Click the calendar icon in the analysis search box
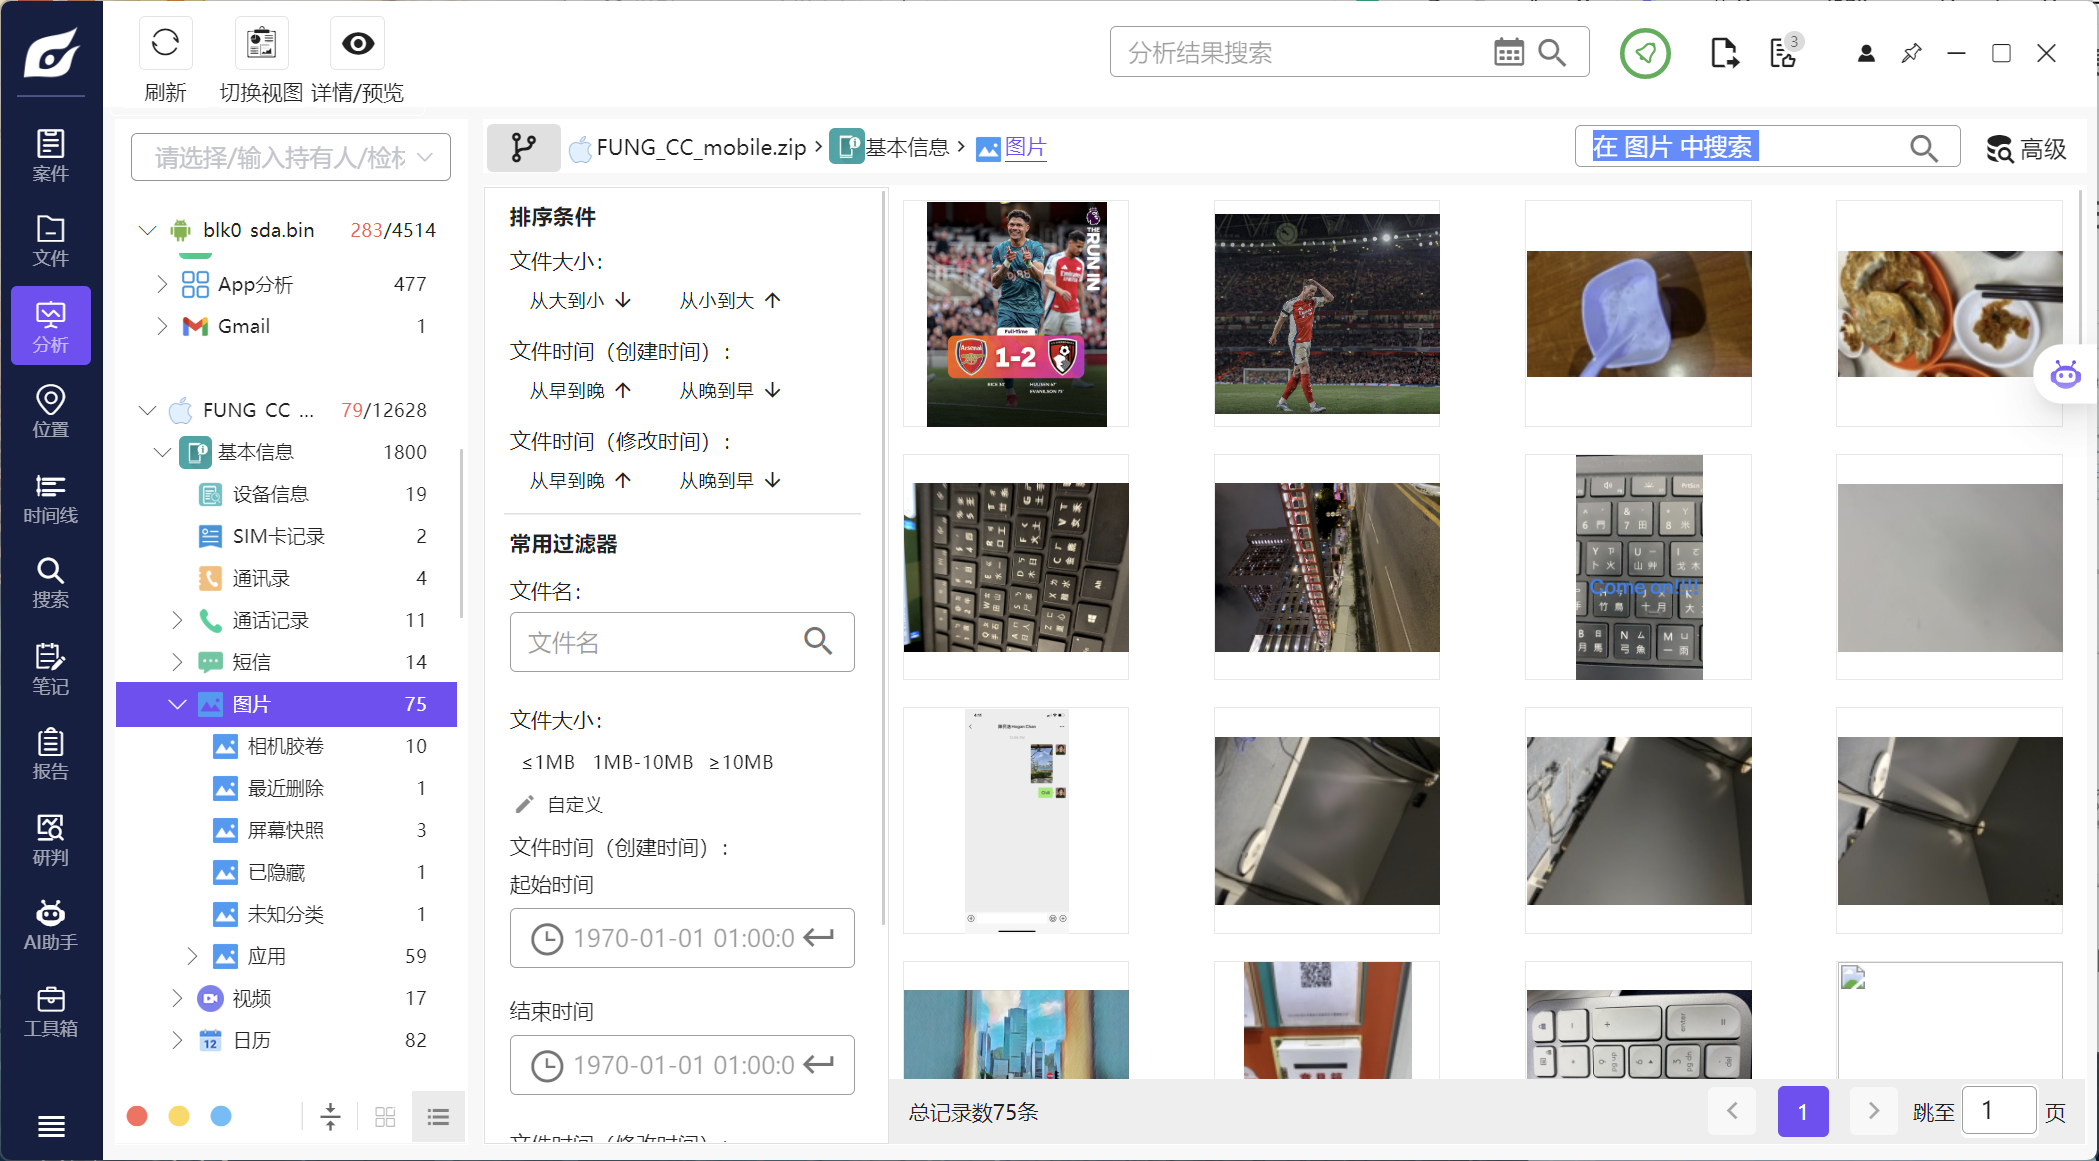 [x=1508, y=52]
